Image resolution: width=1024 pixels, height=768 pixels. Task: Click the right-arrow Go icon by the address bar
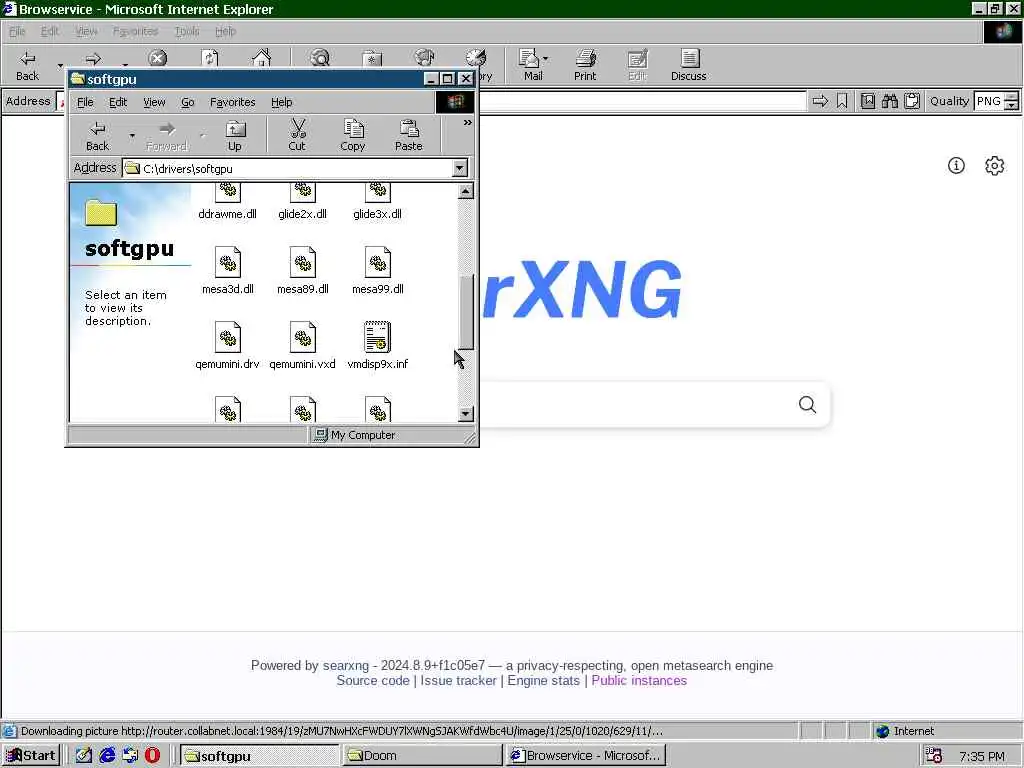click(820, 101)
